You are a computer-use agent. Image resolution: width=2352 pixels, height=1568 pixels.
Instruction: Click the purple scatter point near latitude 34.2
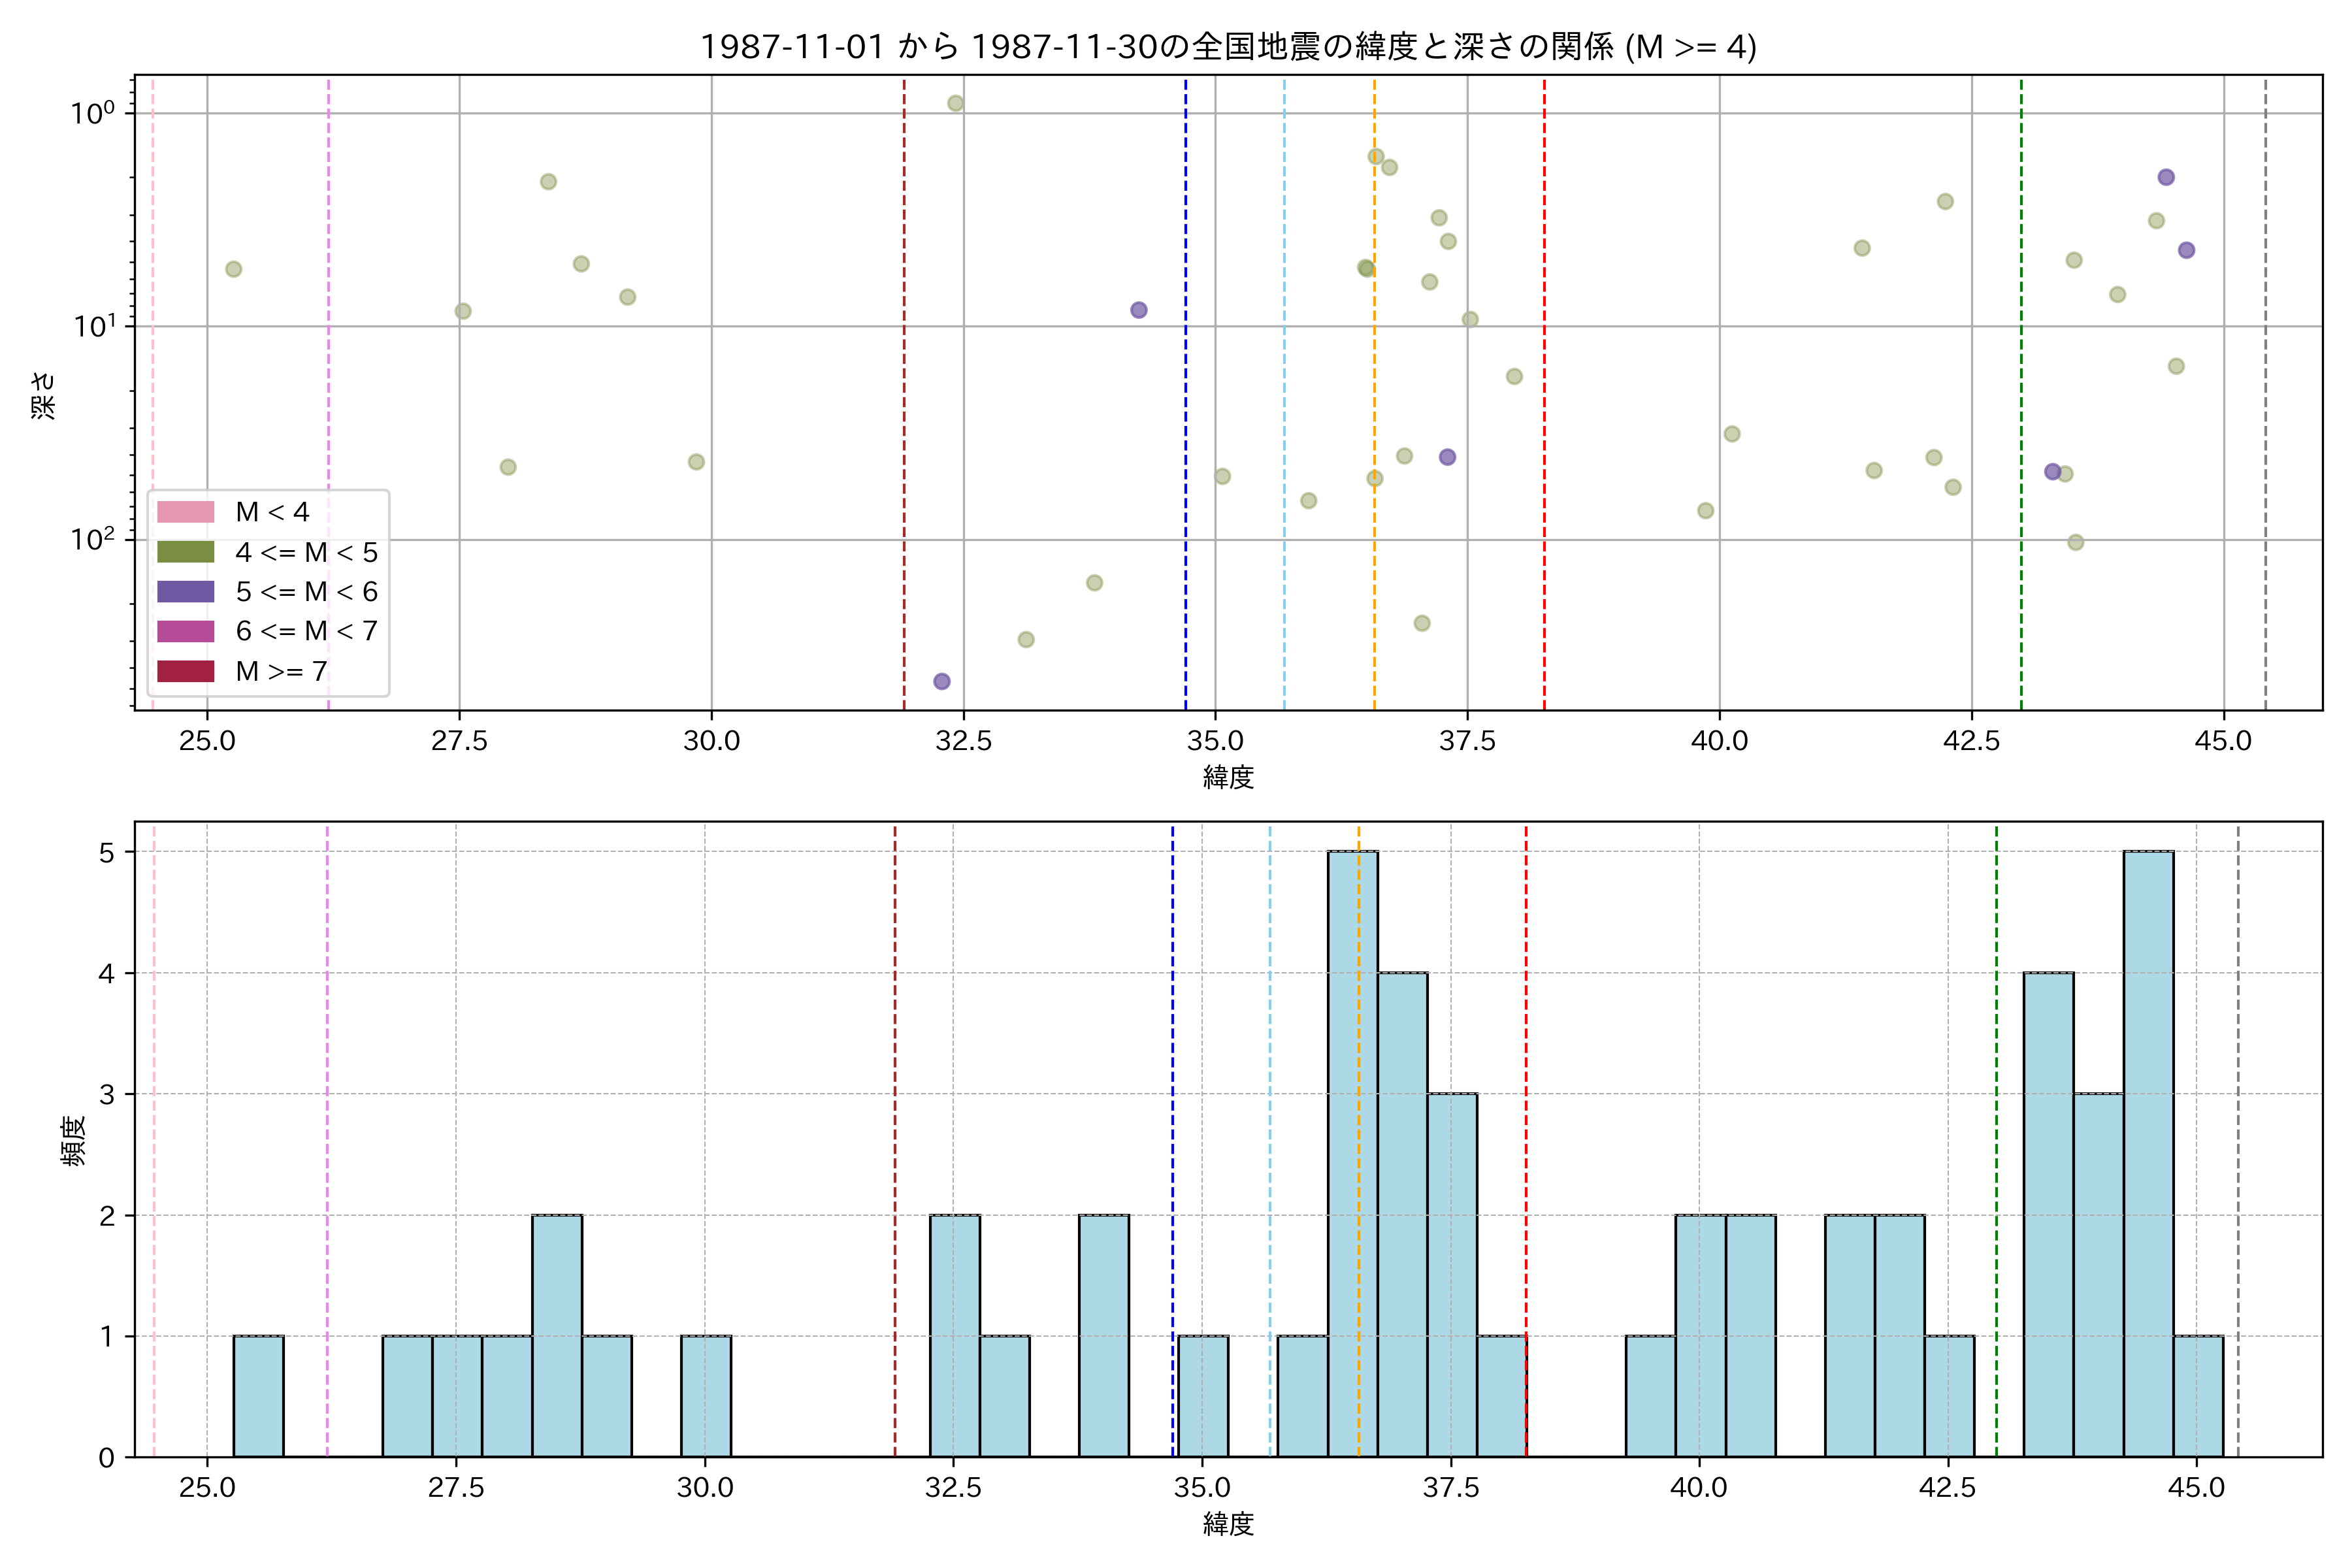click(x=1138, y=310)
